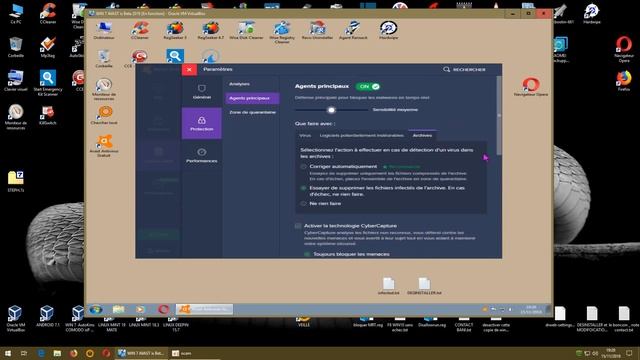
Task: Choose the Ne rien faire option
Action: coord(303,204)
